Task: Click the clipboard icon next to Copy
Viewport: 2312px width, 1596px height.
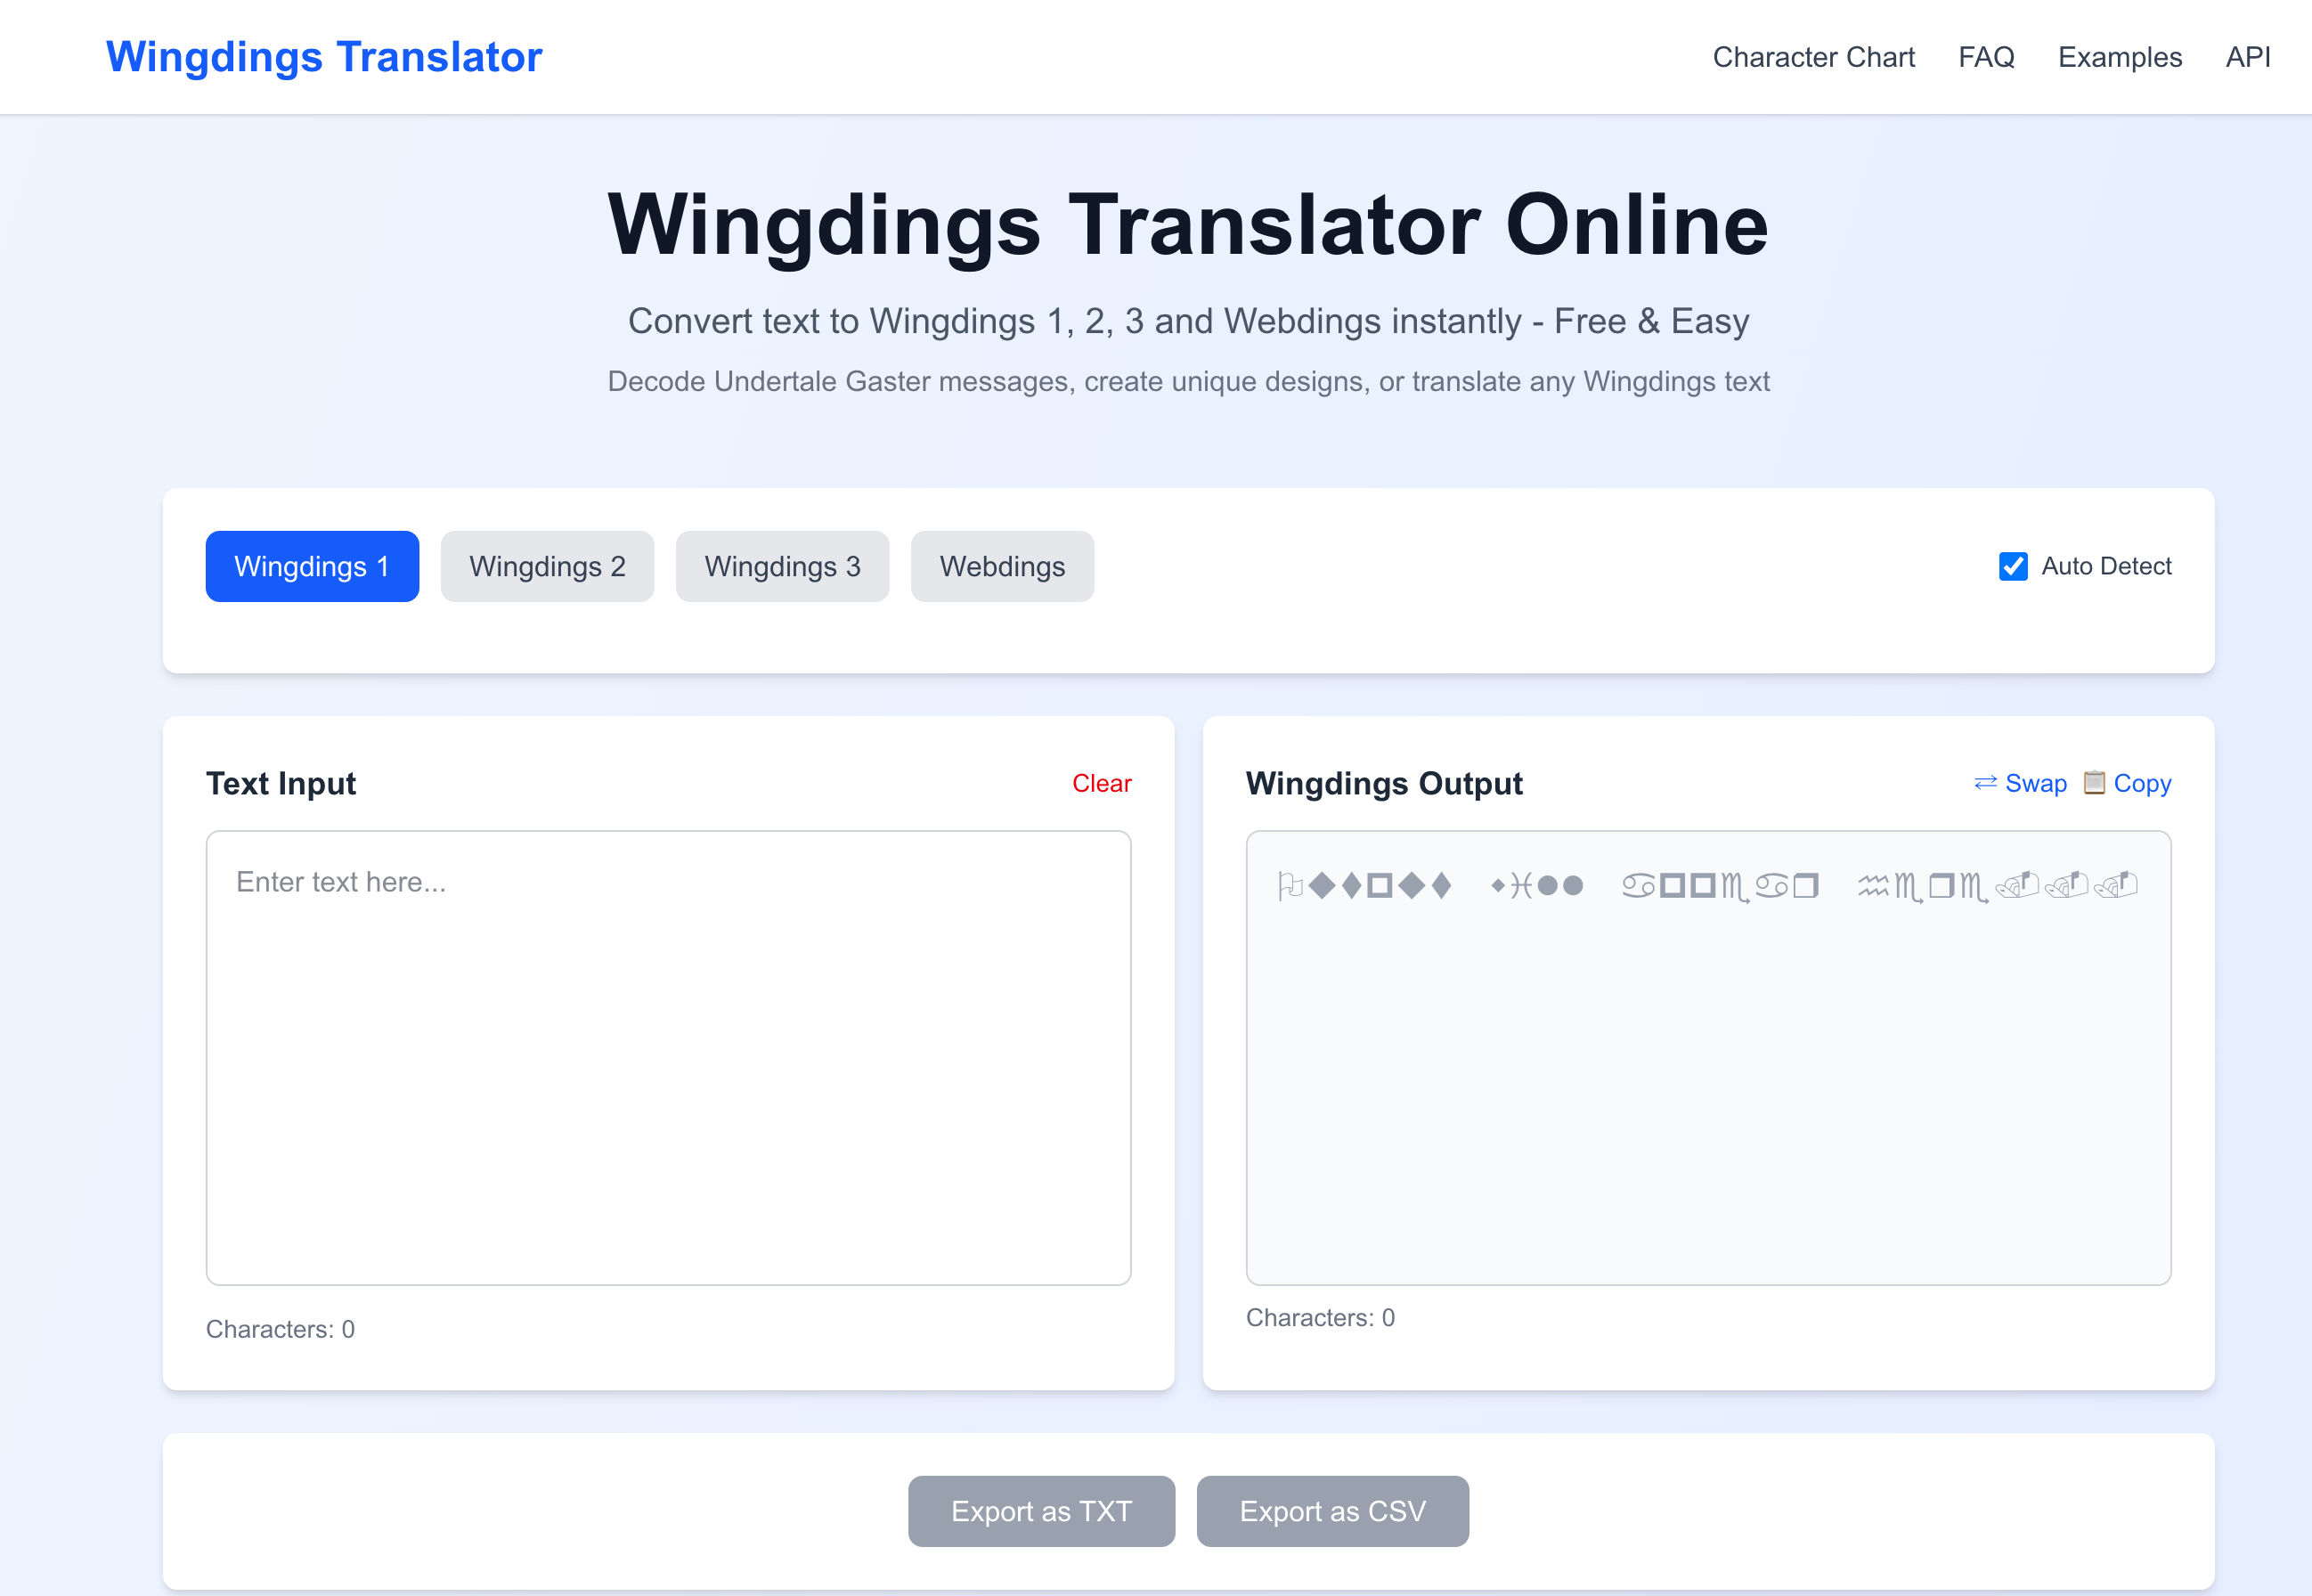Action: click(x=2096, y=783)
